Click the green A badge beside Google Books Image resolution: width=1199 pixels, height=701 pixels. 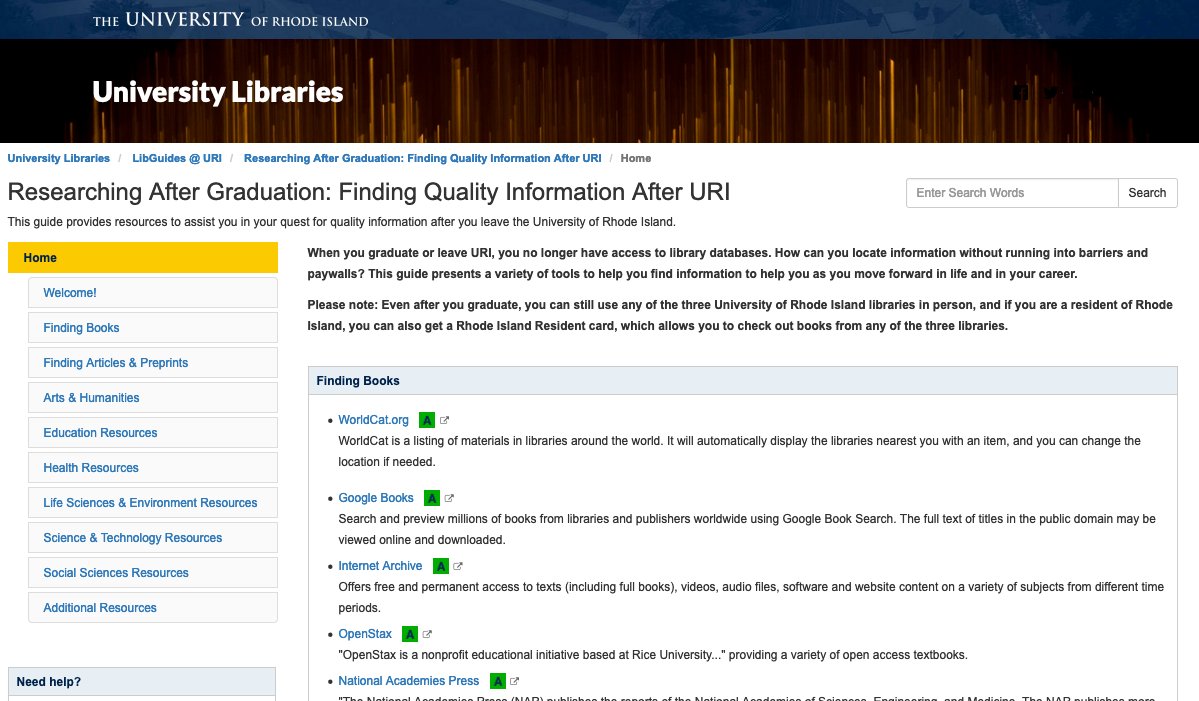coord(432,498)
